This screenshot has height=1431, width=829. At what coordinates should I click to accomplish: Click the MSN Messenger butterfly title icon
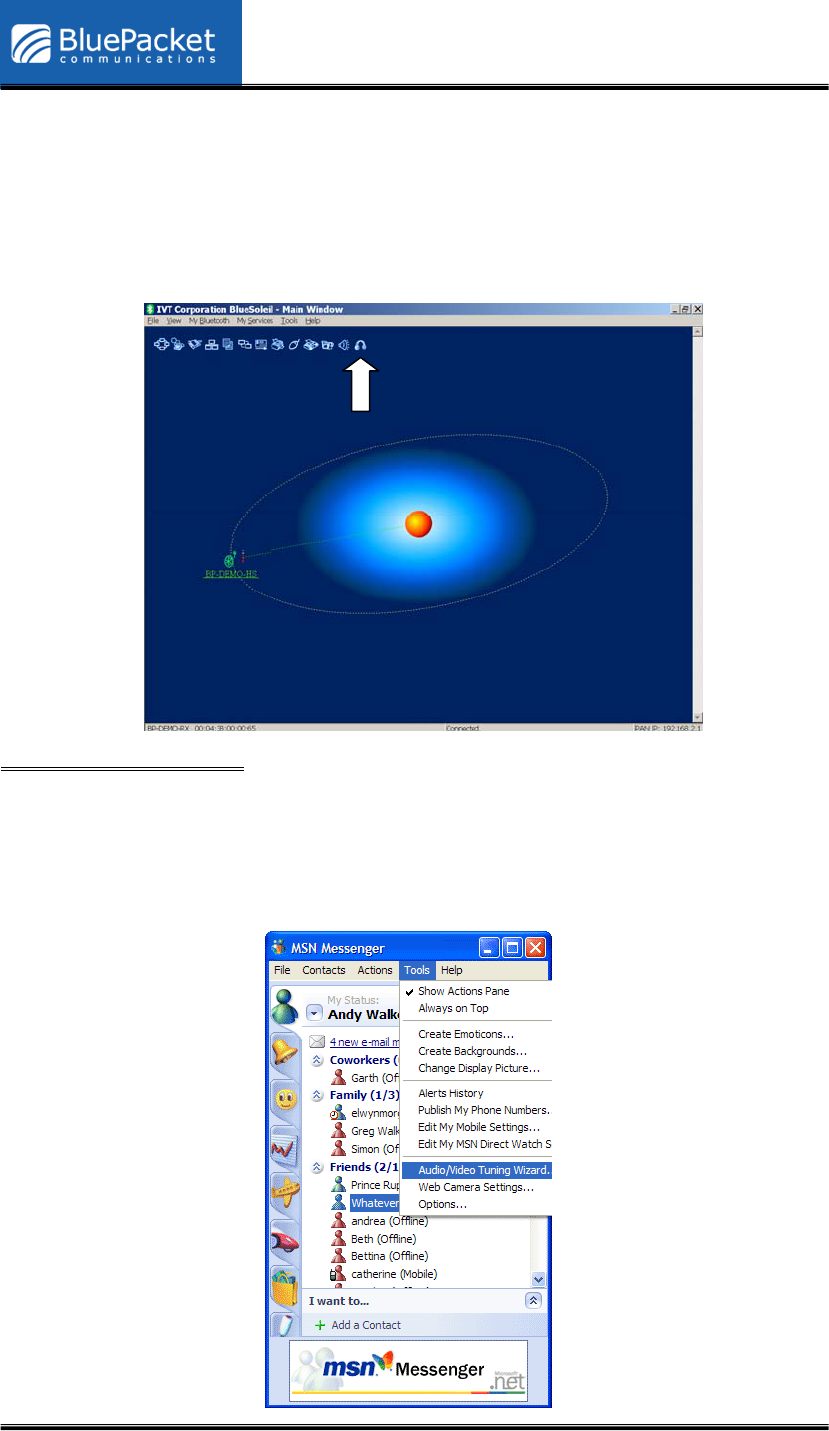point(278,948)
